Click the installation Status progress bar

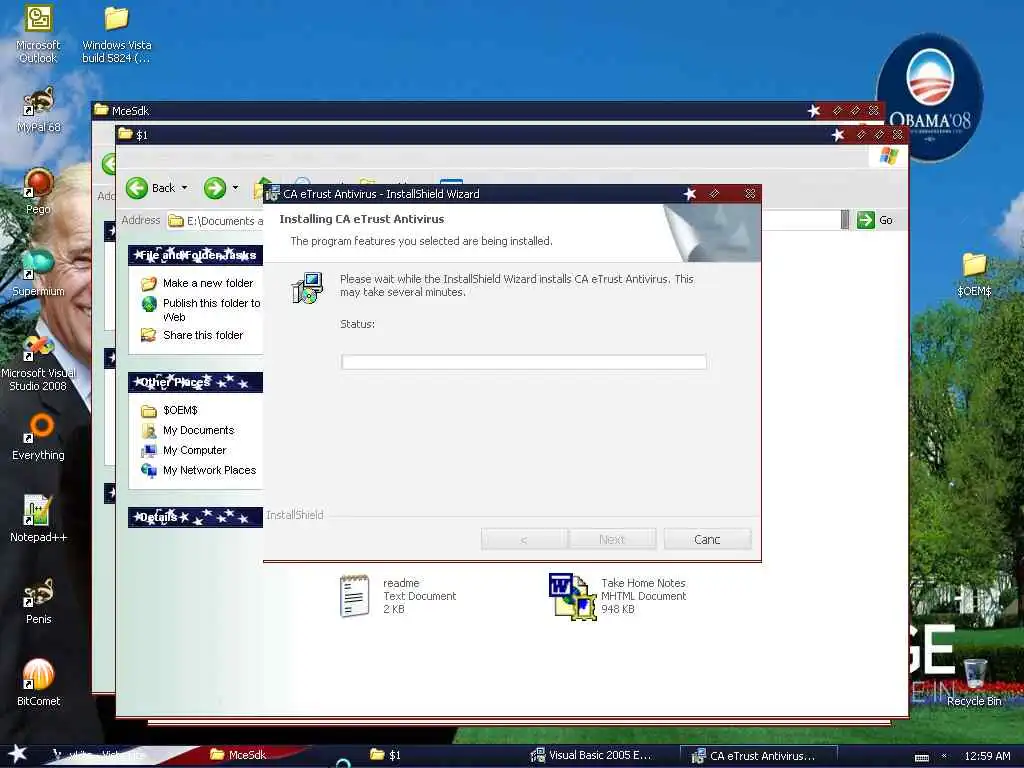click(x=524, y=362)
